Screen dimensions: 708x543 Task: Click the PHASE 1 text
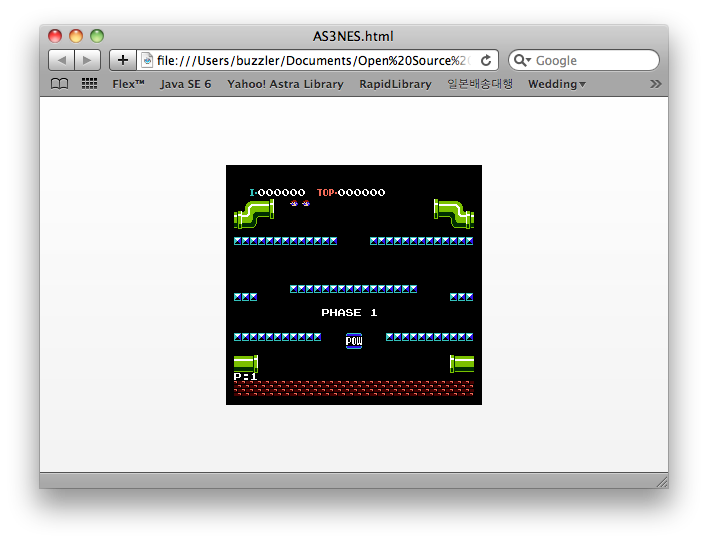coord(349,313)
